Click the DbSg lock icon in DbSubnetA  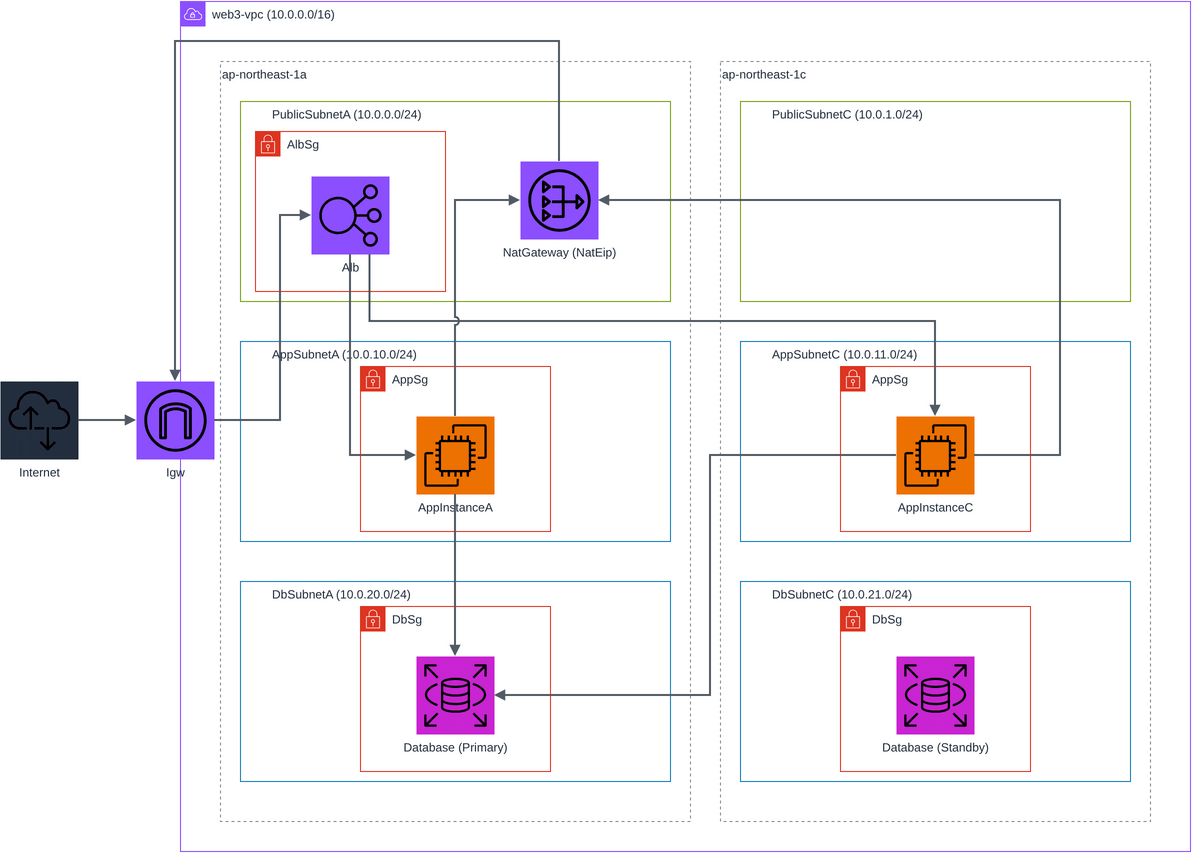[x=373, y=619]
